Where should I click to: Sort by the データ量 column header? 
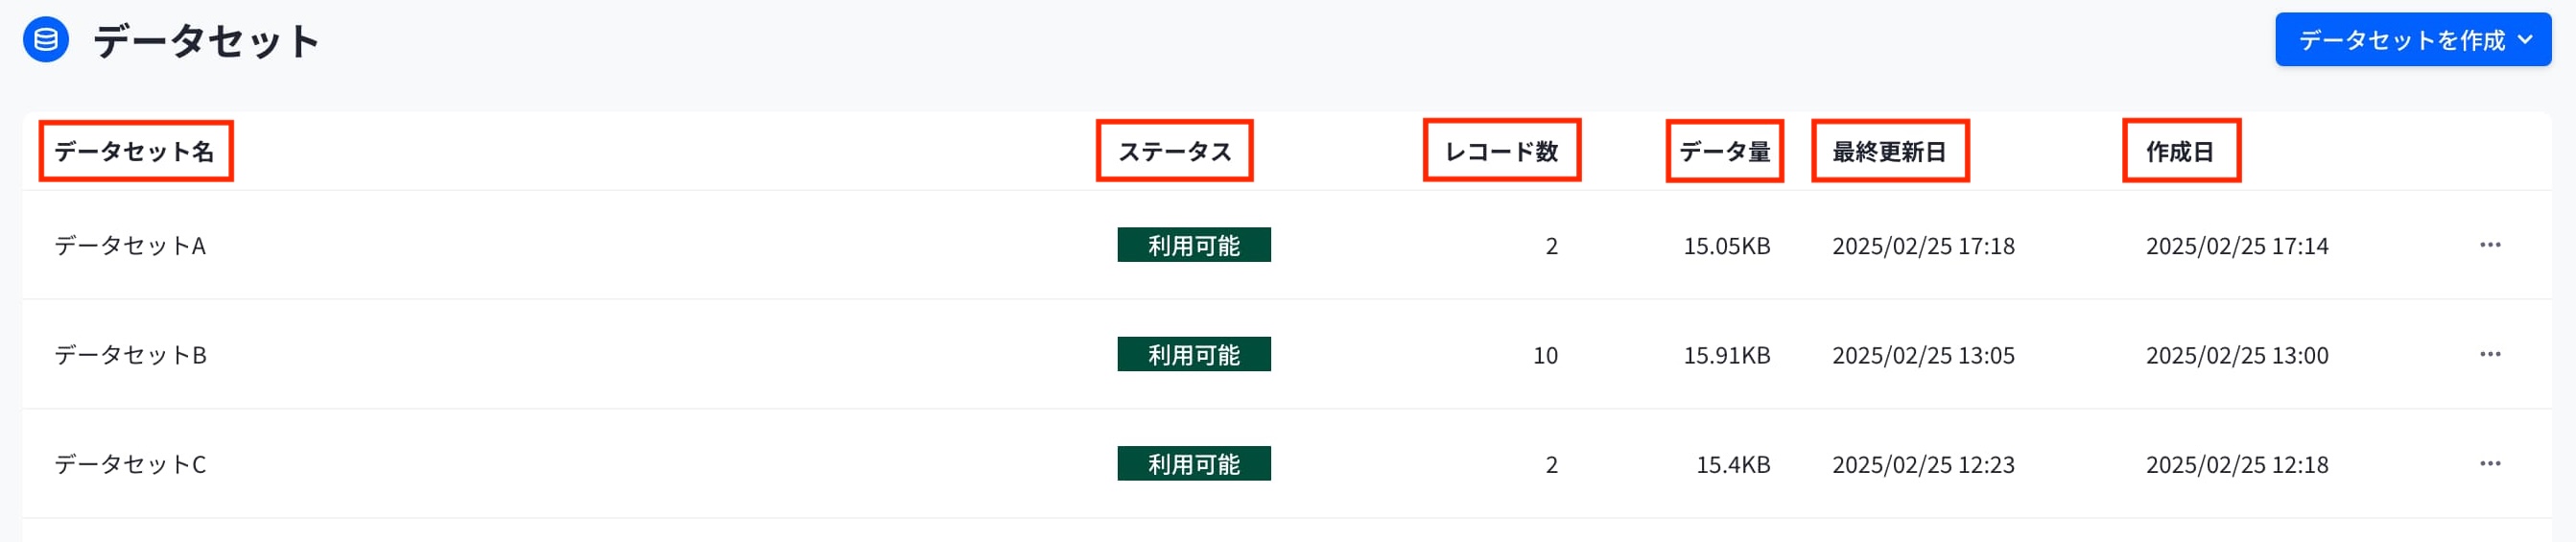point(1724,151)
